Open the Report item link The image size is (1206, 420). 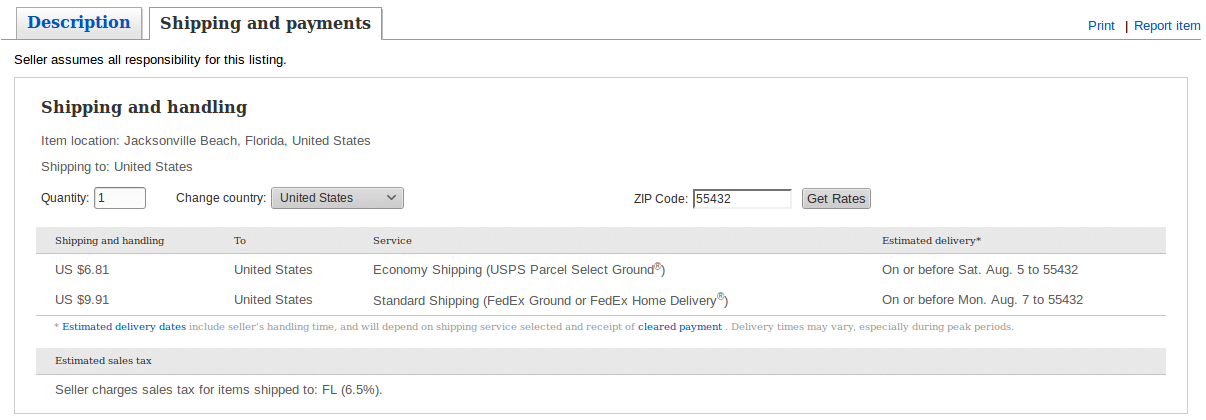tap(1167, 26)
